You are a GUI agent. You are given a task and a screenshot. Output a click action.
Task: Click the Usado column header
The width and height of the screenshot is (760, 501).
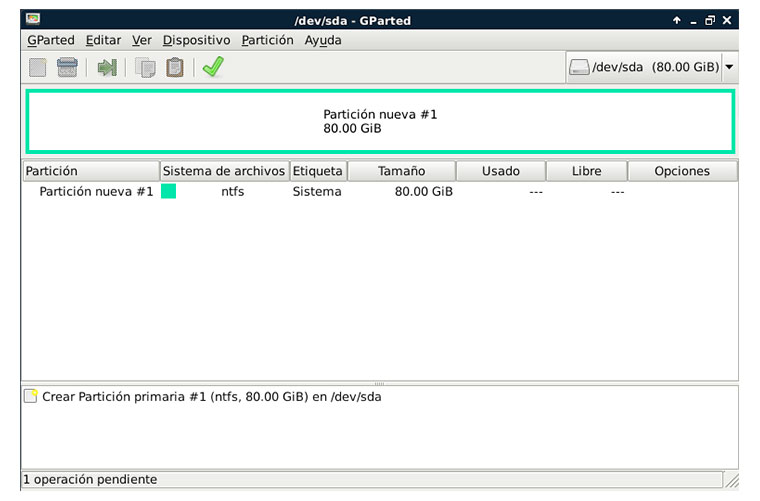pyautogui.click(x=501, y=171)
